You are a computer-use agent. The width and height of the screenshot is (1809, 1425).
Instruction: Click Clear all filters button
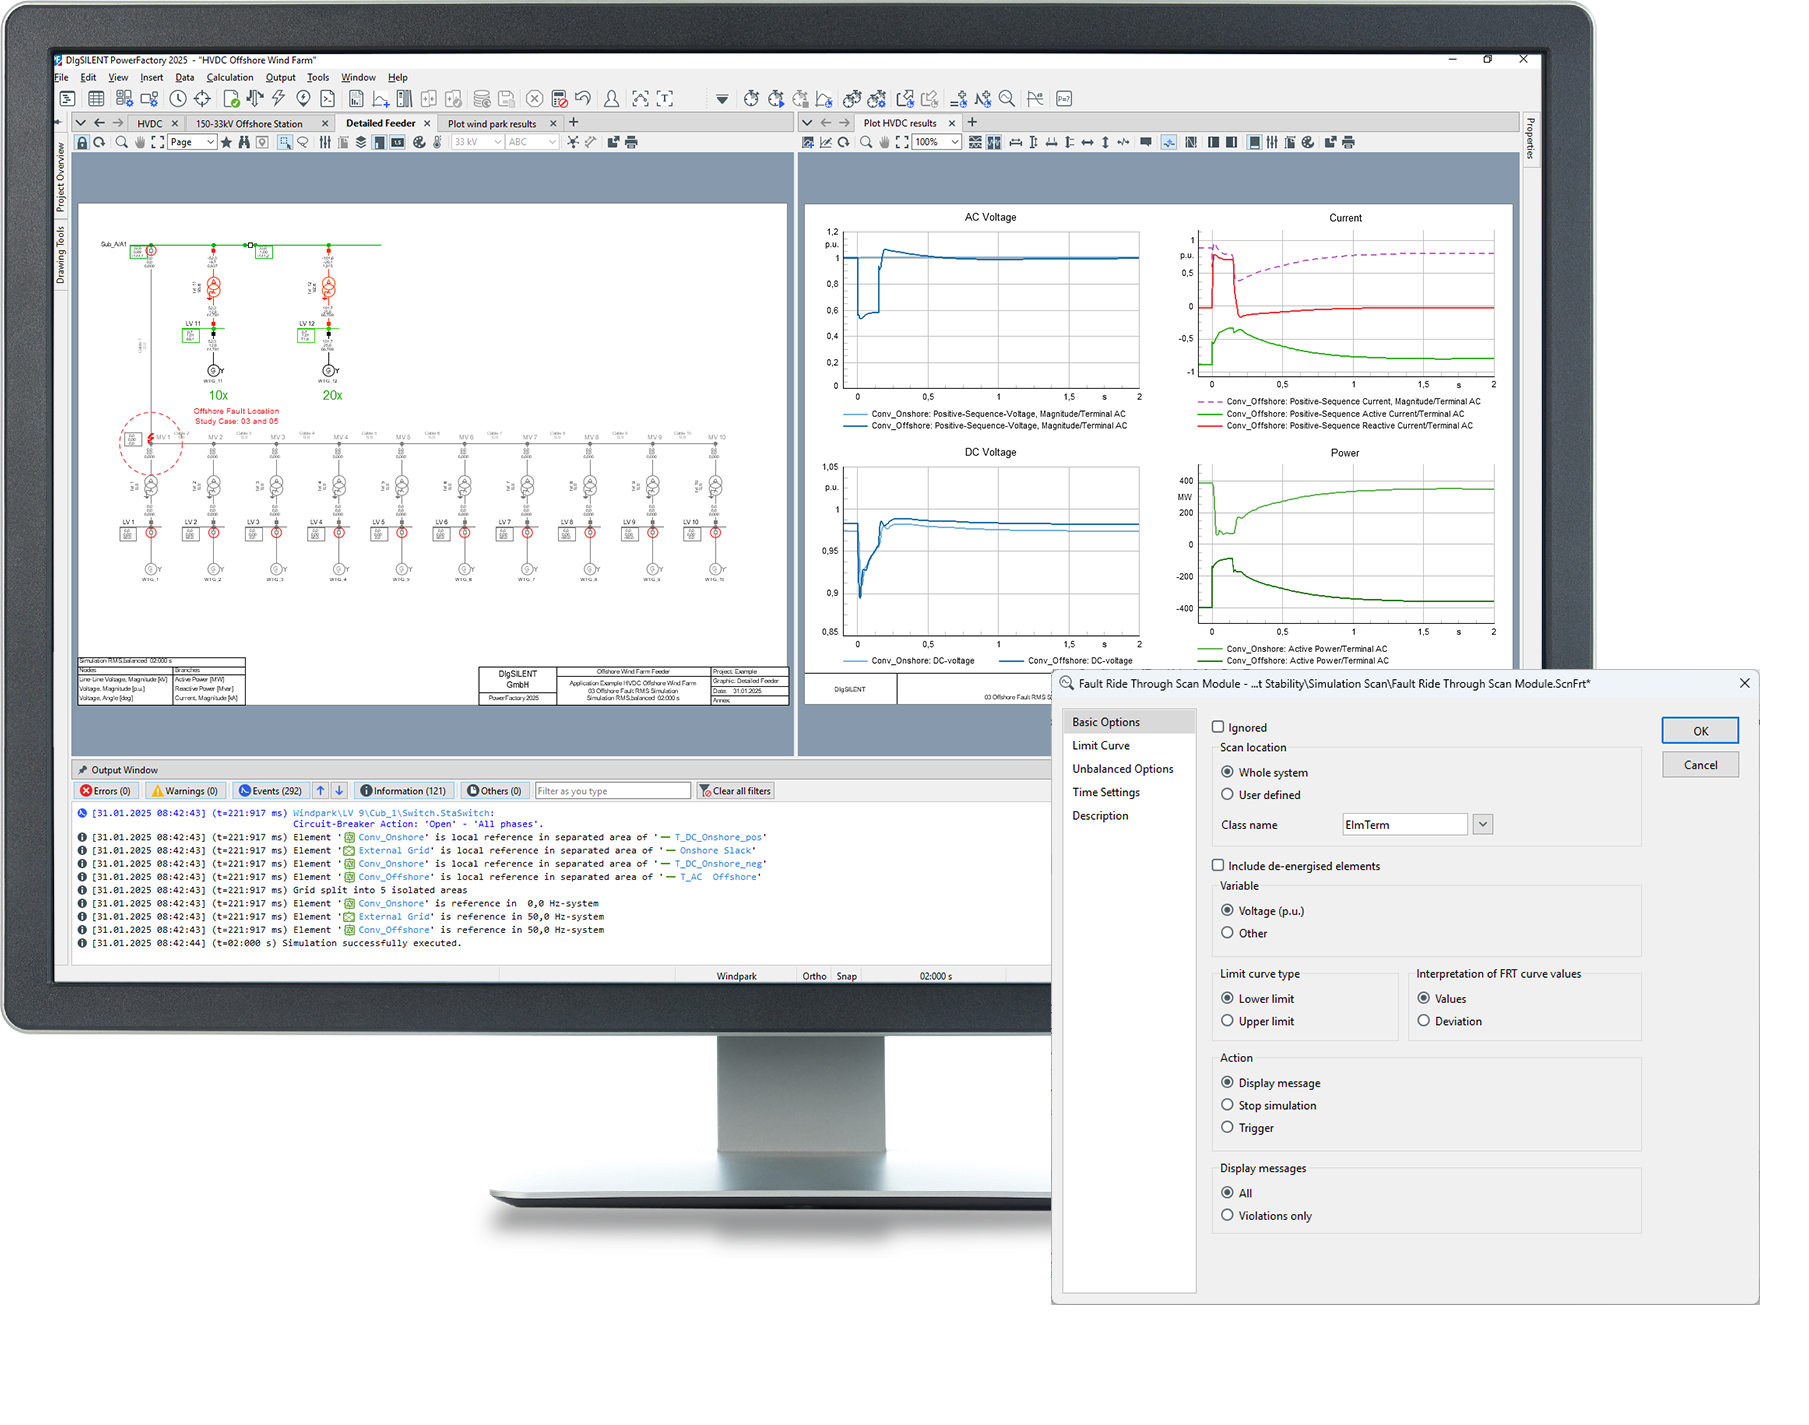pyautogui.click(x=736, y=791)
